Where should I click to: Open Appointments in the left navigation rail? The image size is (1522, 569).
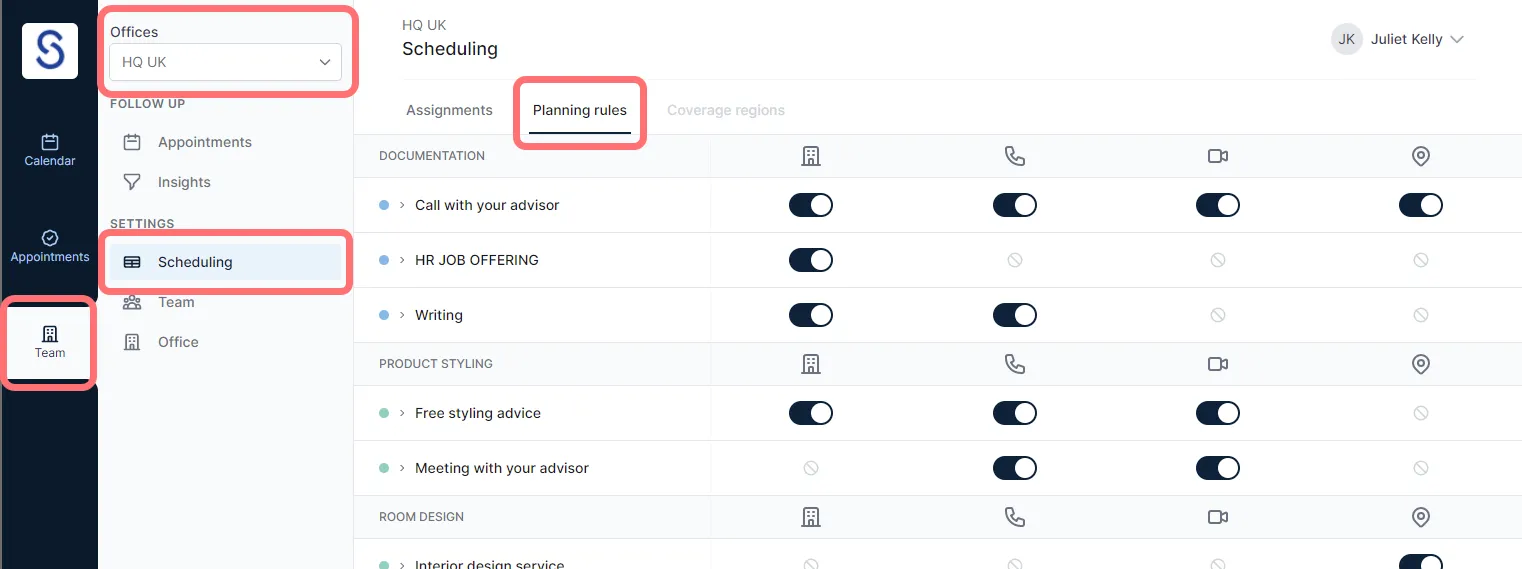click(x=50, y=246)
